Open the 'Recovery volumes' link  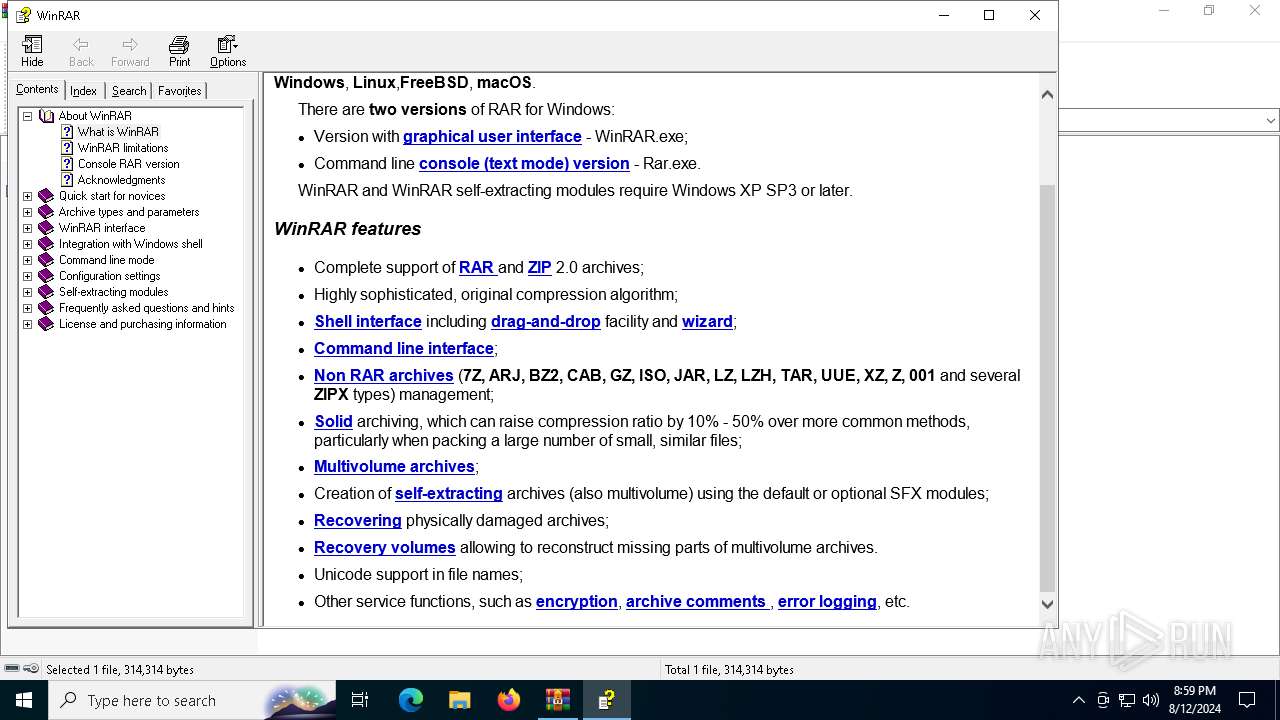[x=385, y=548]
